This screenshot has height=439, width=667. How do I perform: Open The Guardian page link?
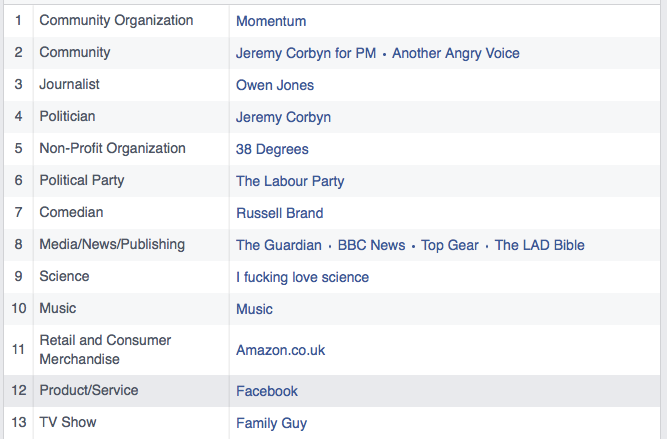279,245
